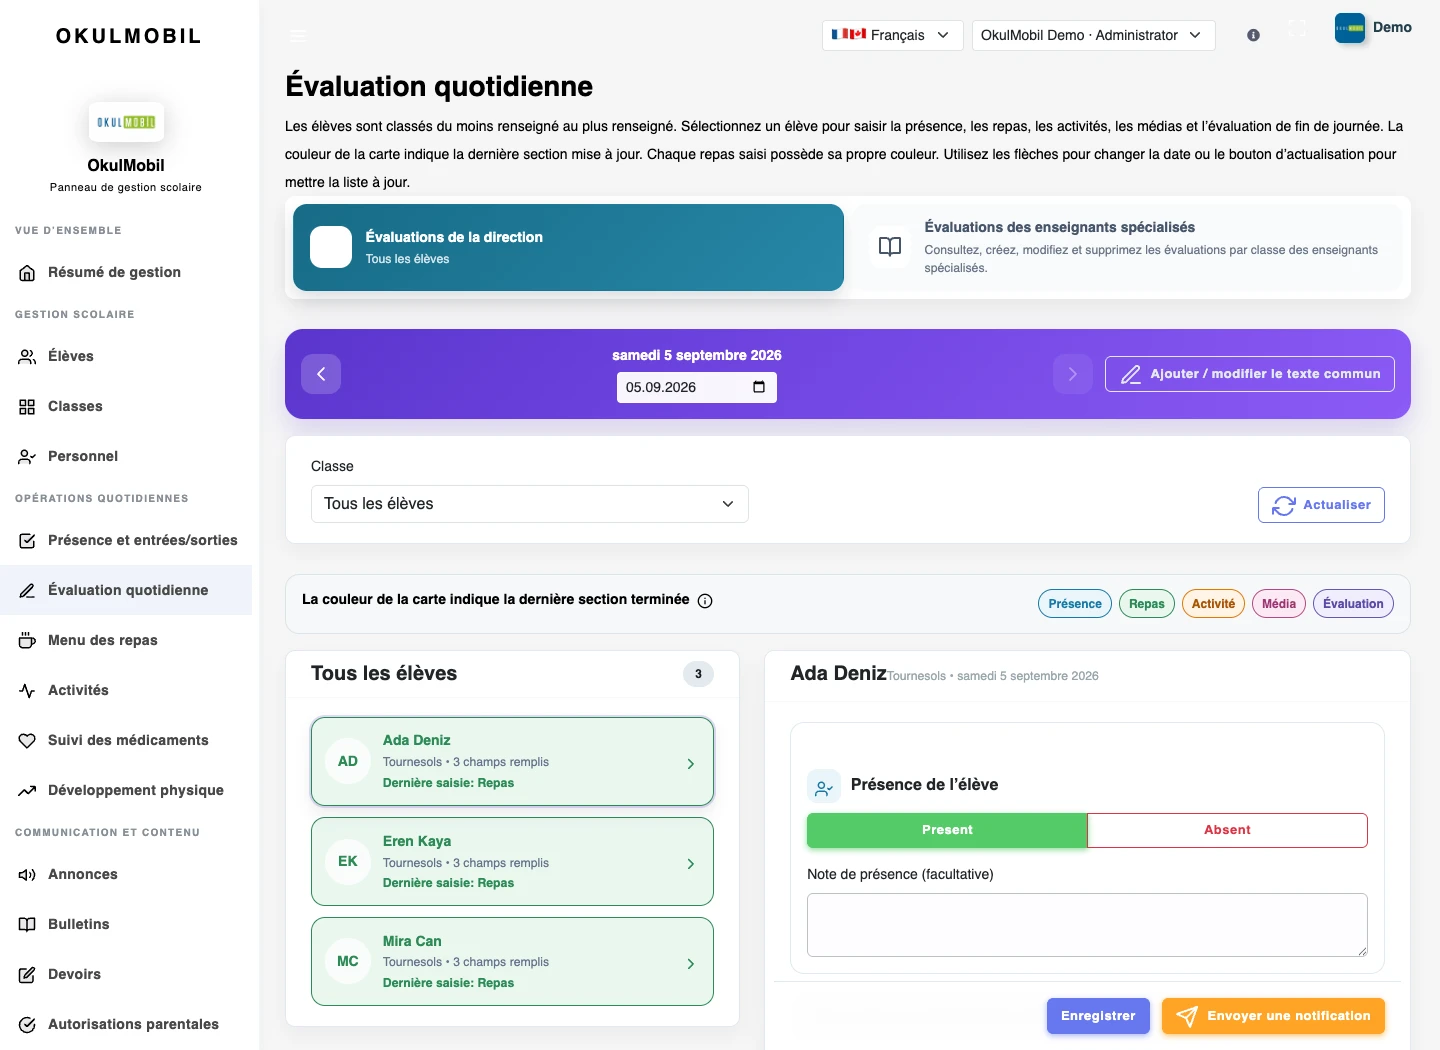The height and width of the screenshot is (1050, 1440).
Task: Expand the Classe 'Tous les élèves' dropdown
Action: pos(530,504)
